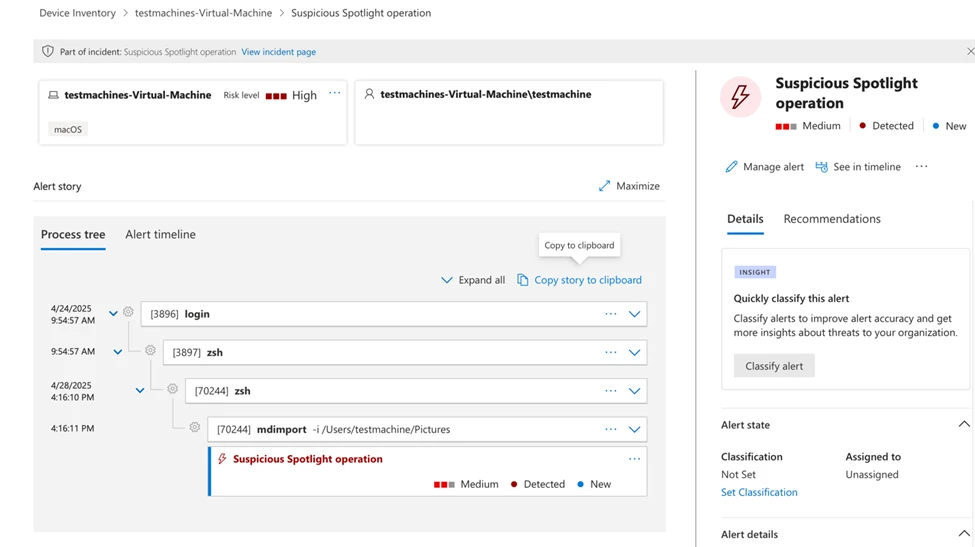This screenshot has width=975, height=547.
Task: Click the ellipsis next to See in timeline
Action: point(921,167)
